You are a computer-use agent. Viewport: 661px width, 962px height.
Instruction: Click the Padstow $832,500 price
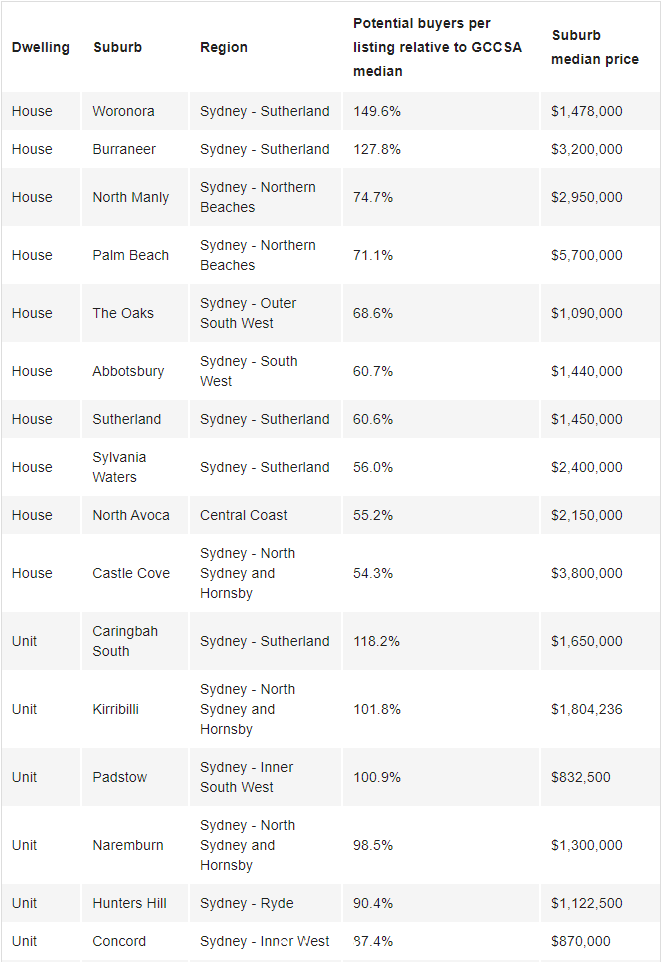tap(580, 777)
